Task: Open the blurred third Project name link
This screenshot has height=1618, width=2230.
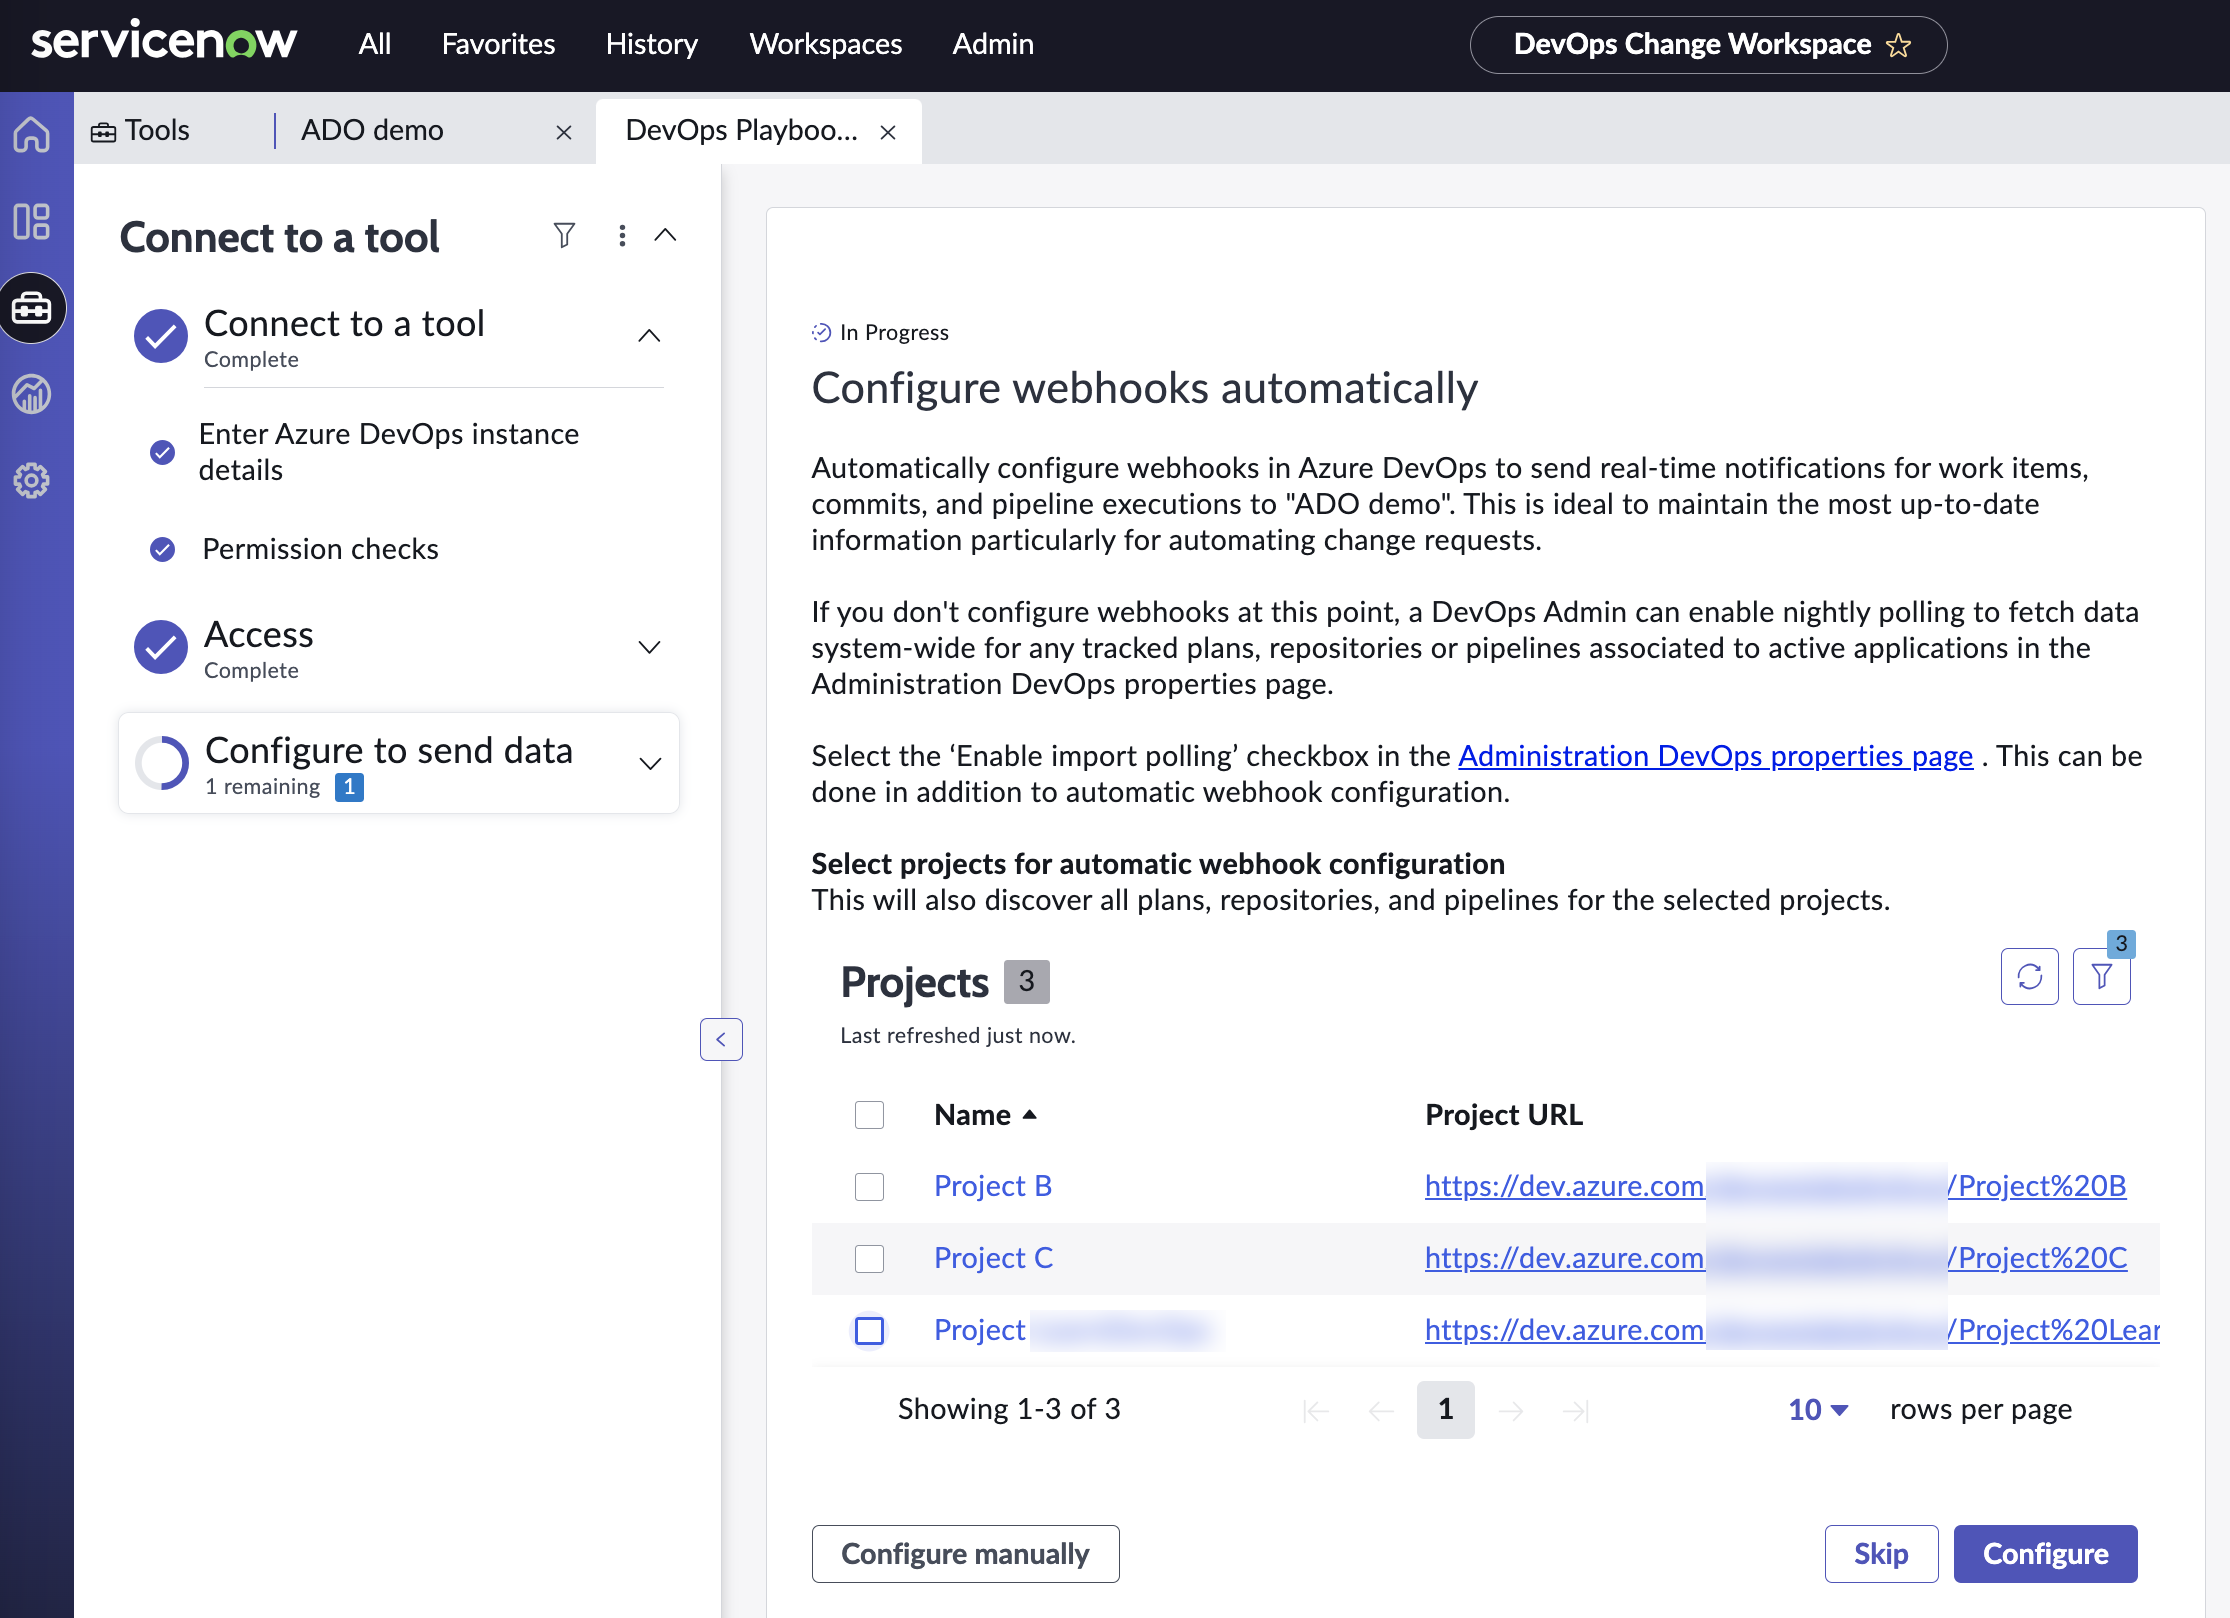Action: pyautogui.click(x=1075, y=1330)
